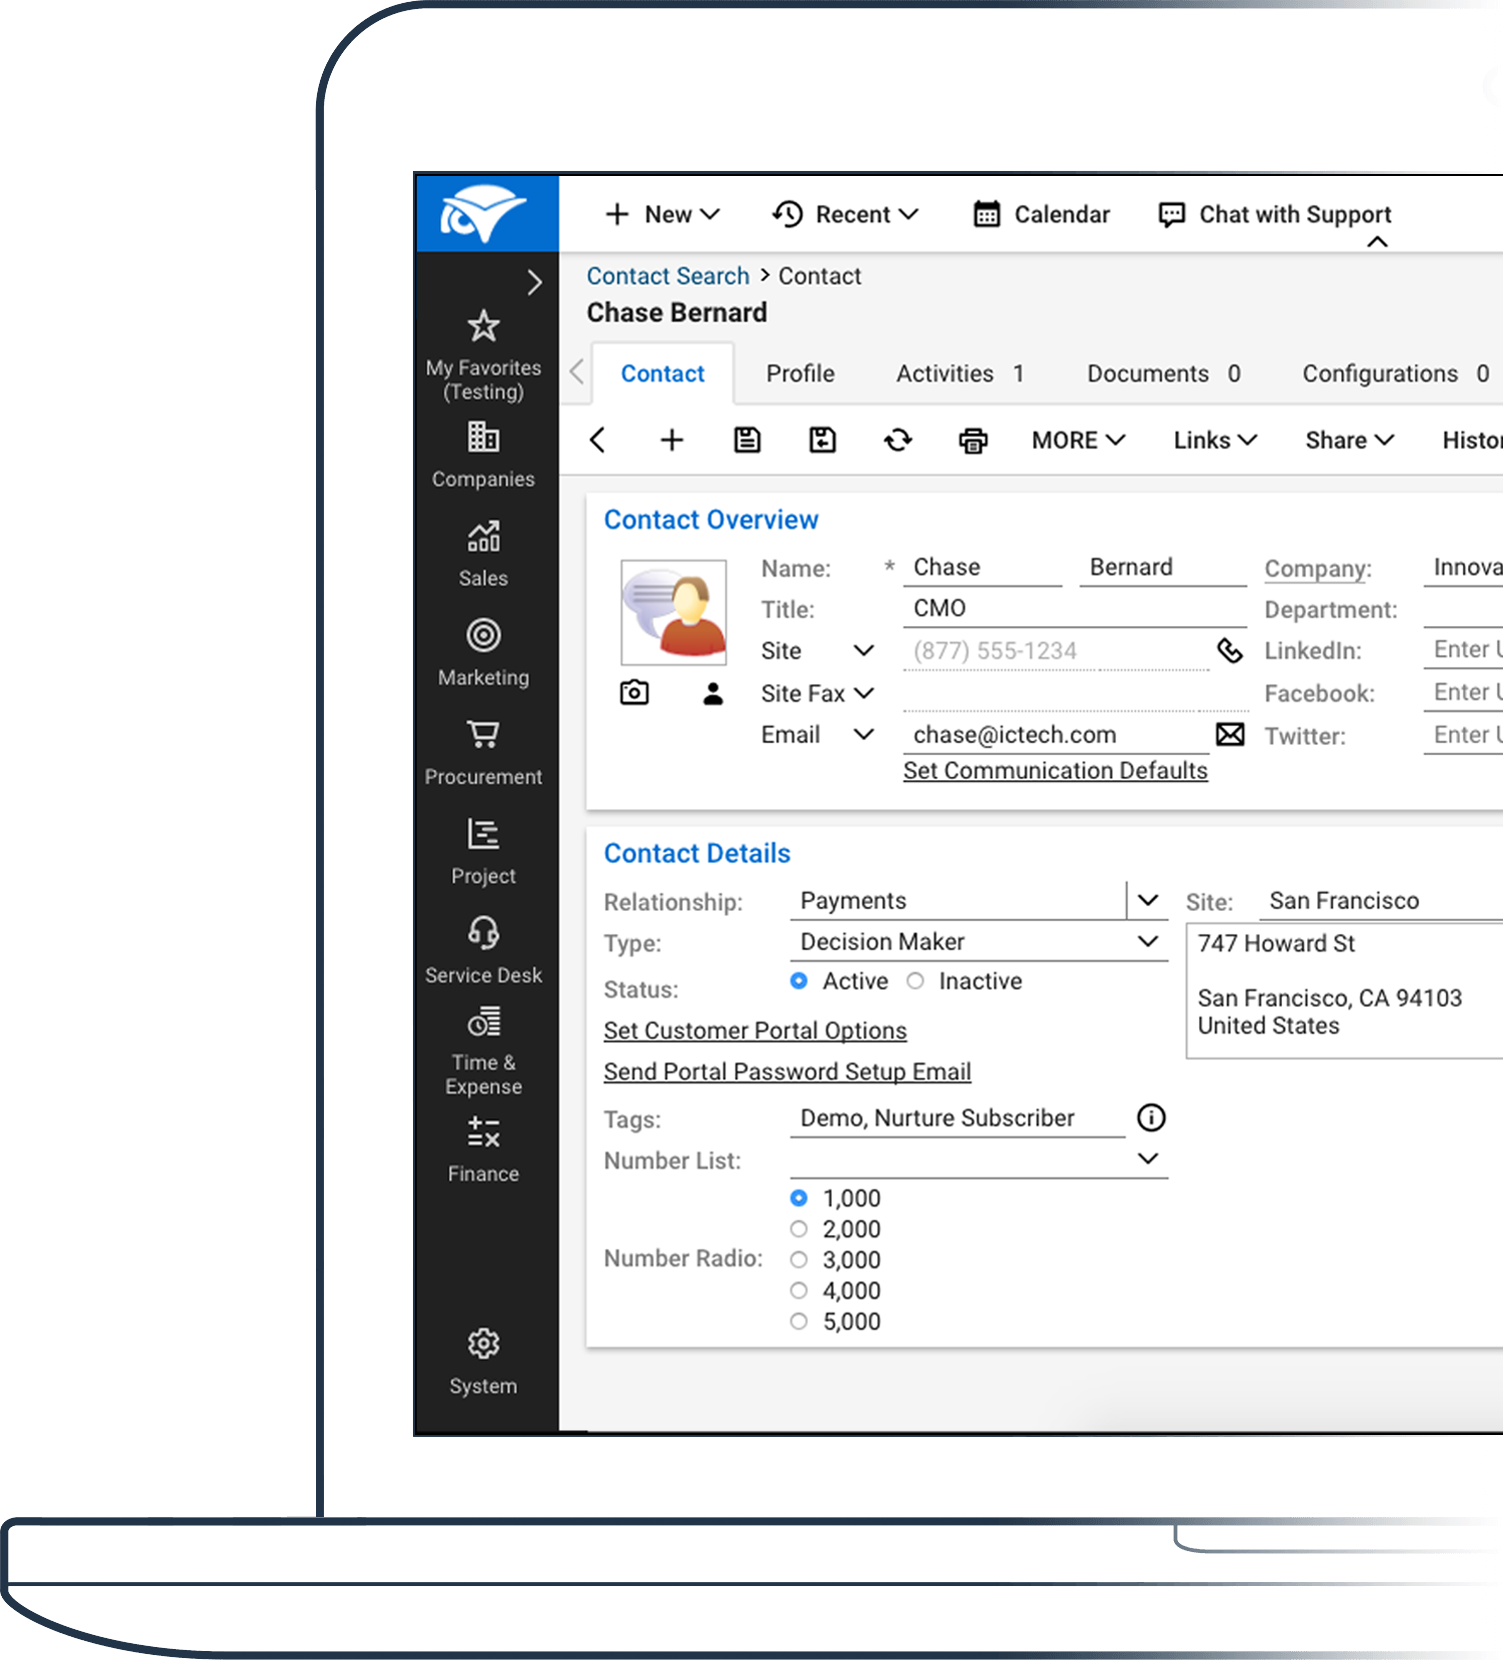Click the person silhouette icon under the photo
The width and height of the screenshot is (1503, 1660).
(713, 693)
